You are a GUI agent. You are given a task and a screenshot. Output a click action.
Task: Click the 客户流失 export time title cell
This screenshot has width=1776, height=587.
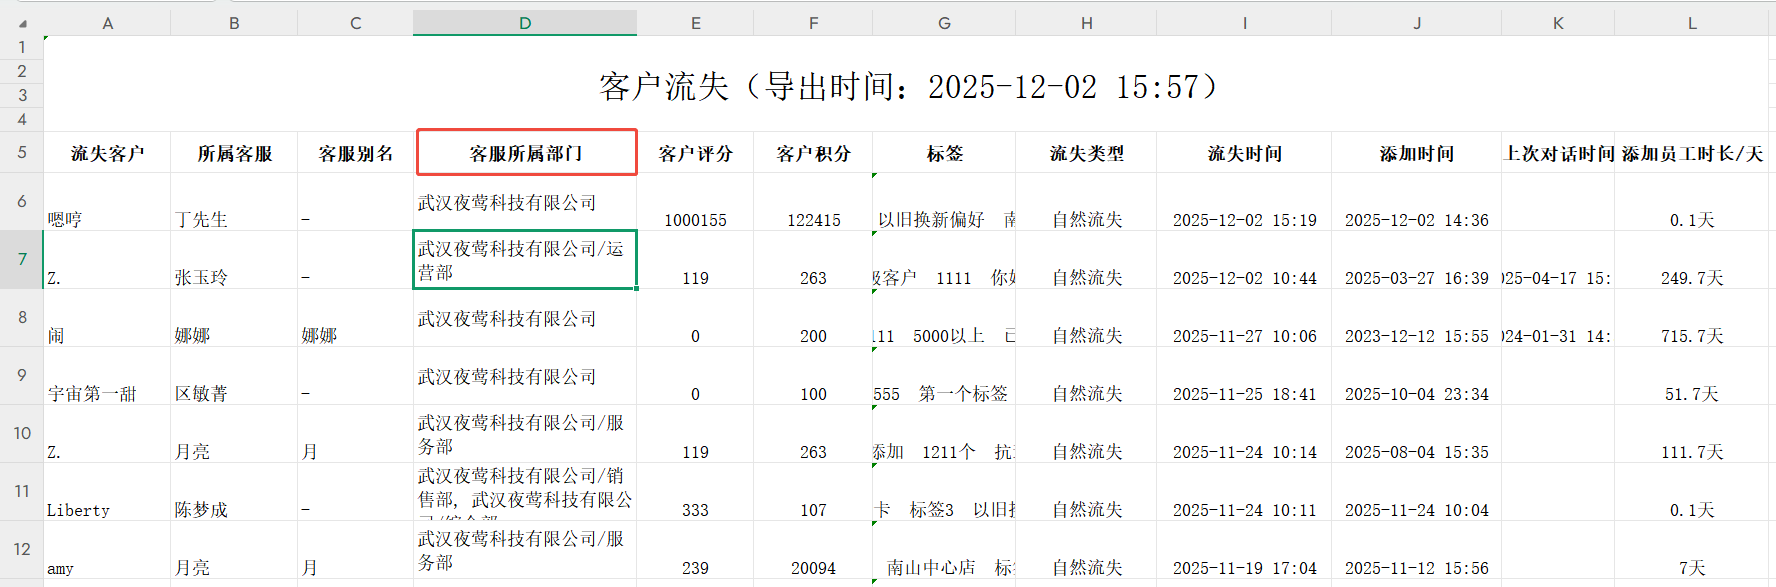(906, 87)
